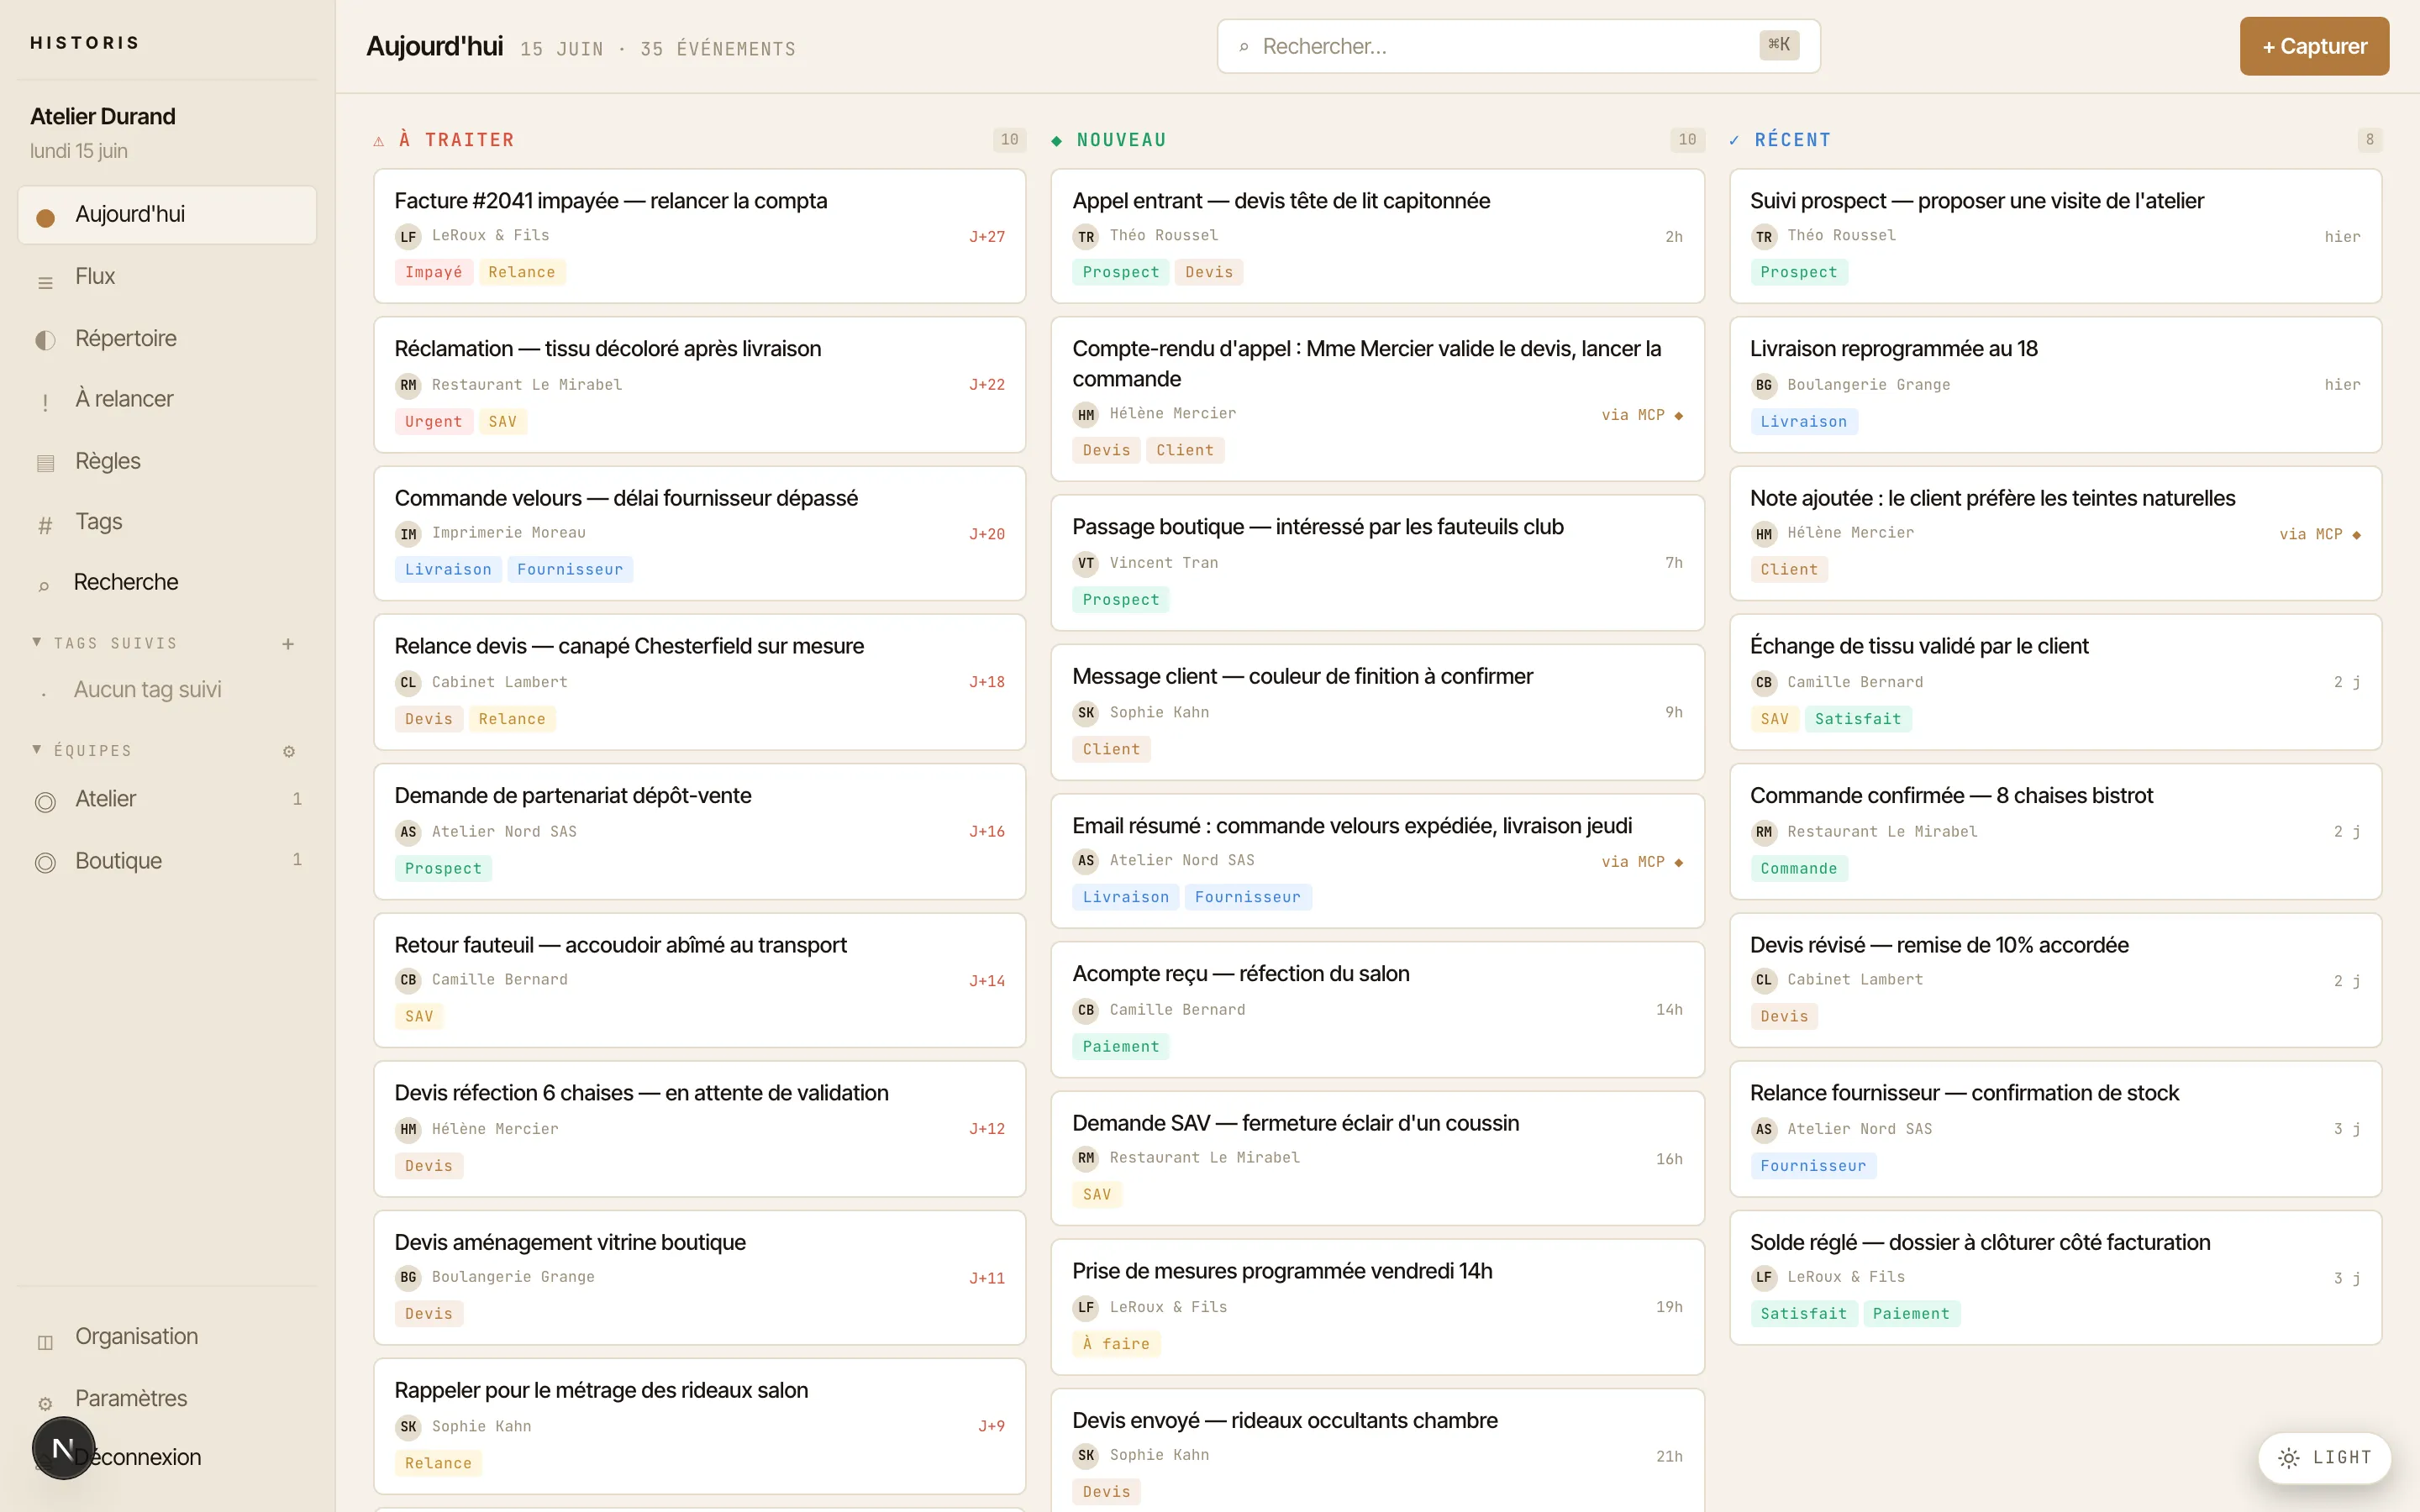This screenshot has width=2420, height=1512.
Task: Open Paramètres settings
Action: pos(167,1399)
